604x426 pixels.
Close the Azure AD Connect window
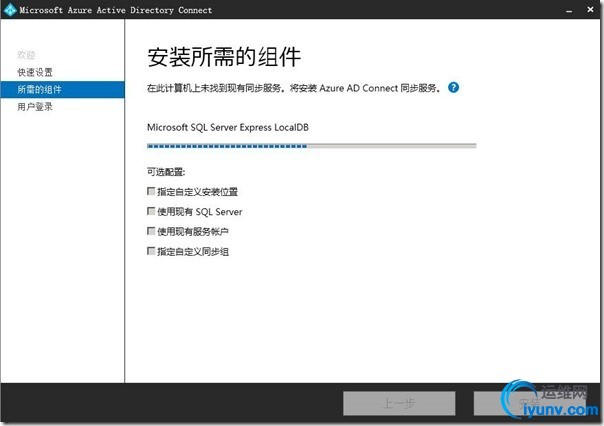[x=590, y=10]
